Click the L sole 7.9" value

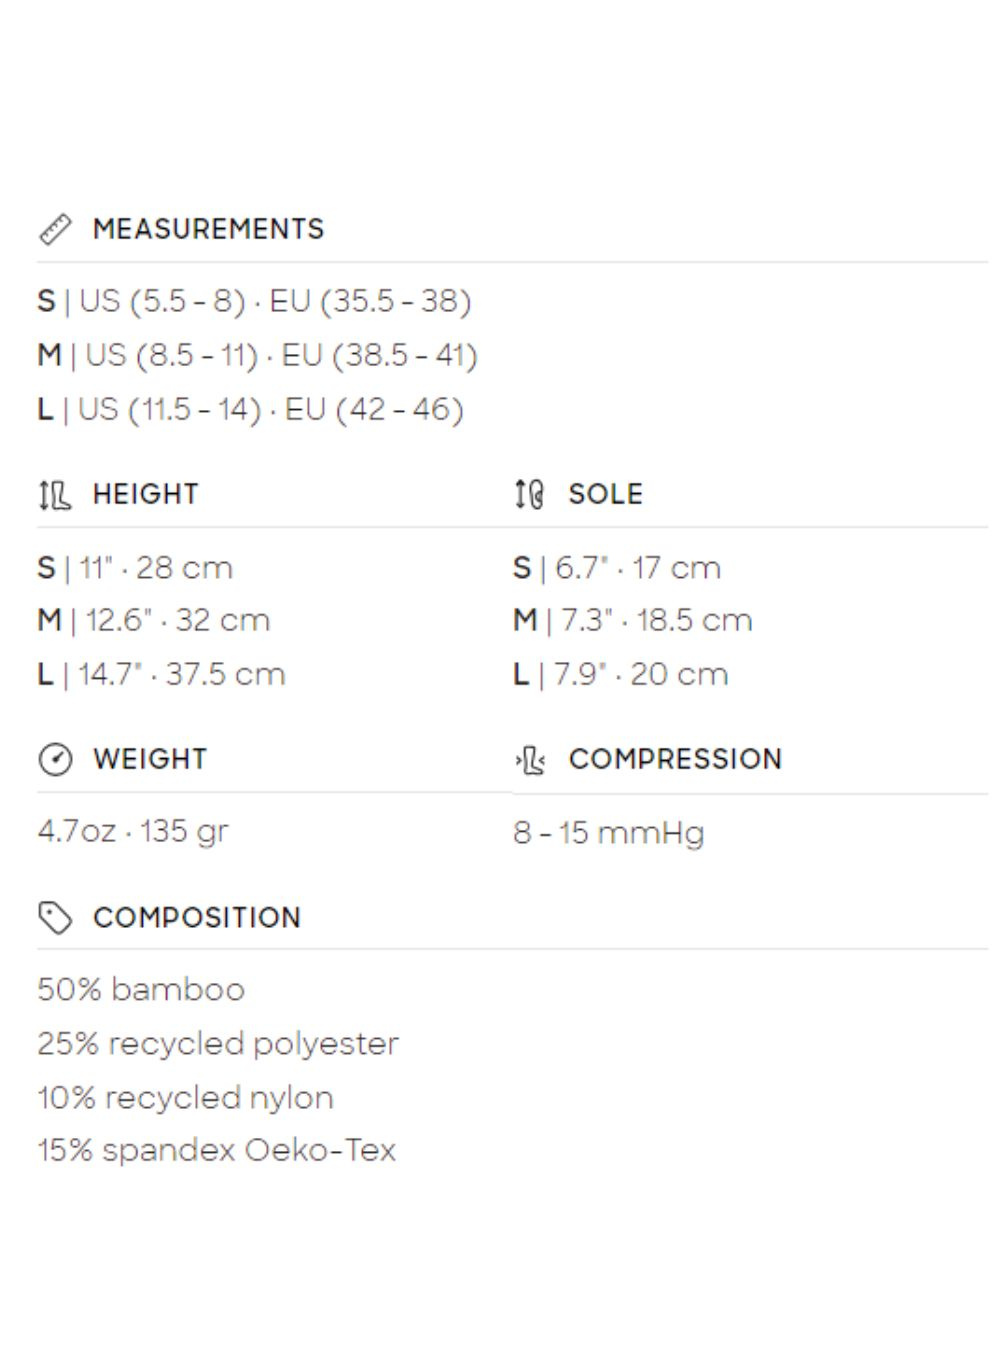click(x=620, y=674)
